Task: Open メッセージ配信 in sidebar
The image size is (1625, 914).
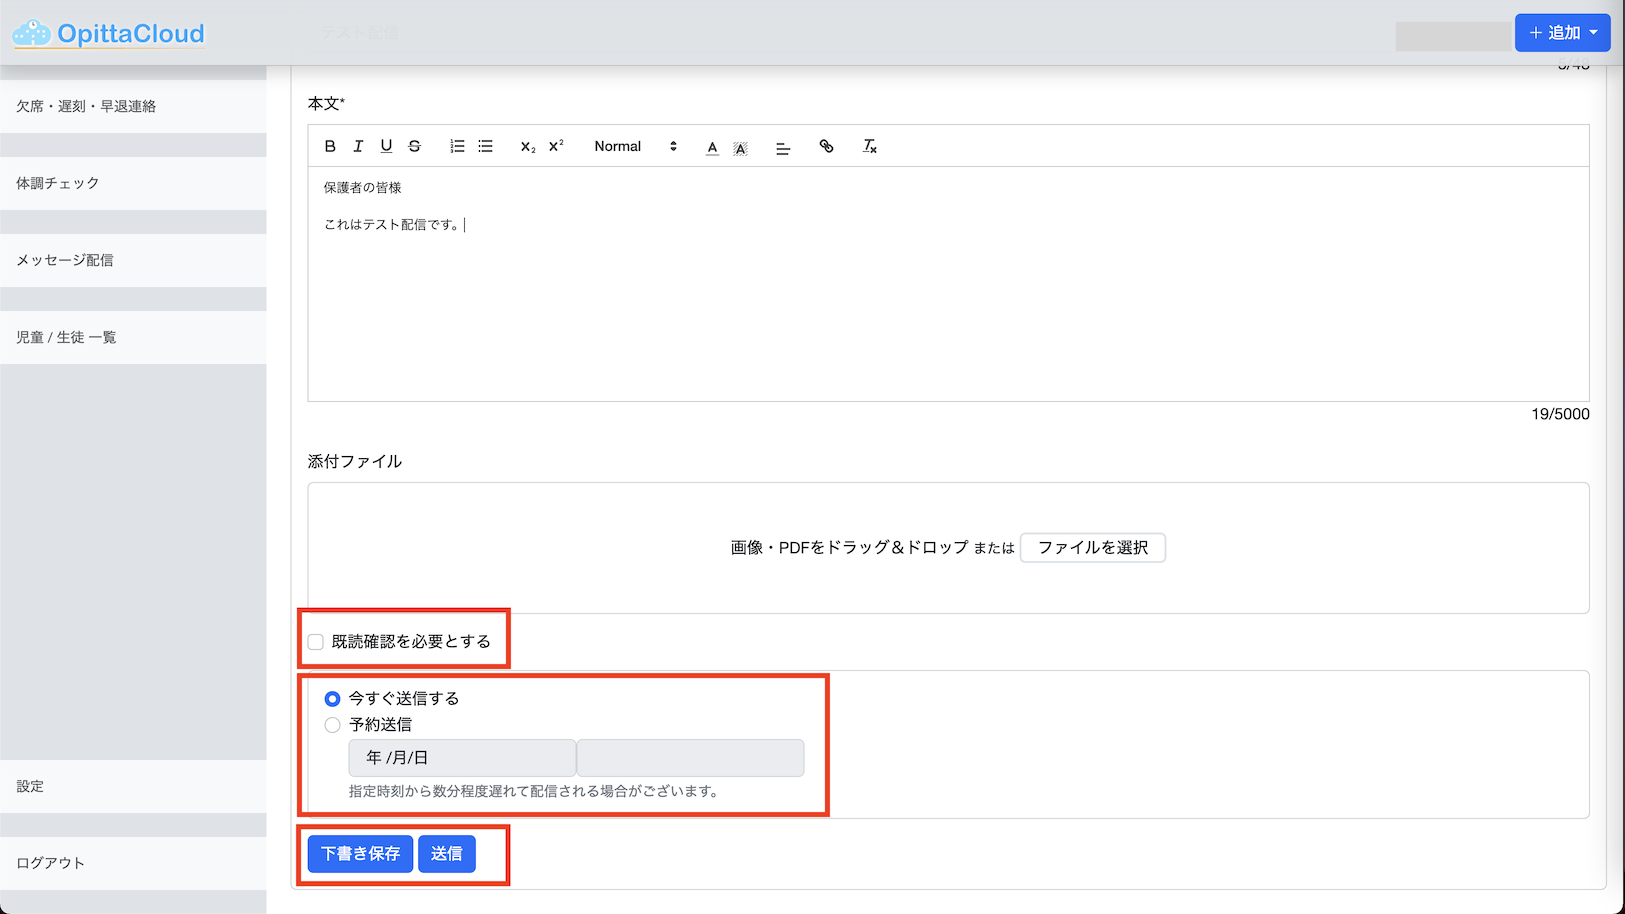Action: (133, 260)
